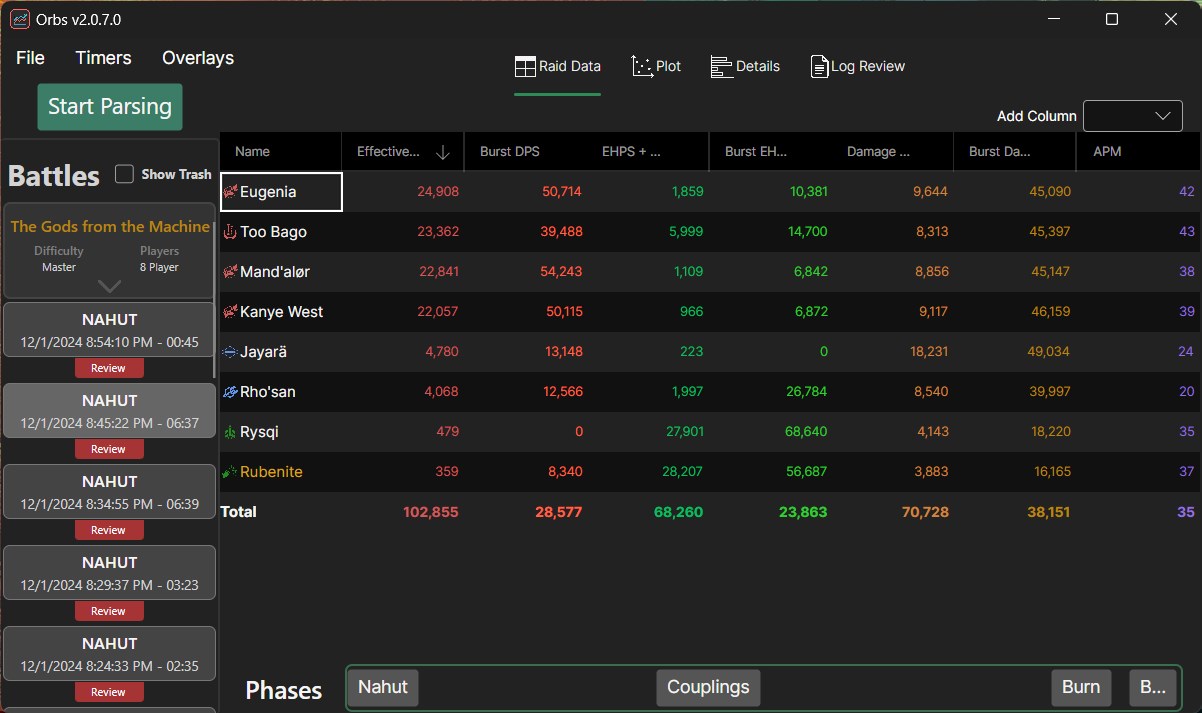Click the class icon beside Rho'san
Image resolution: width=1202 pixels, height=713 pixels.
coord(230,392)
